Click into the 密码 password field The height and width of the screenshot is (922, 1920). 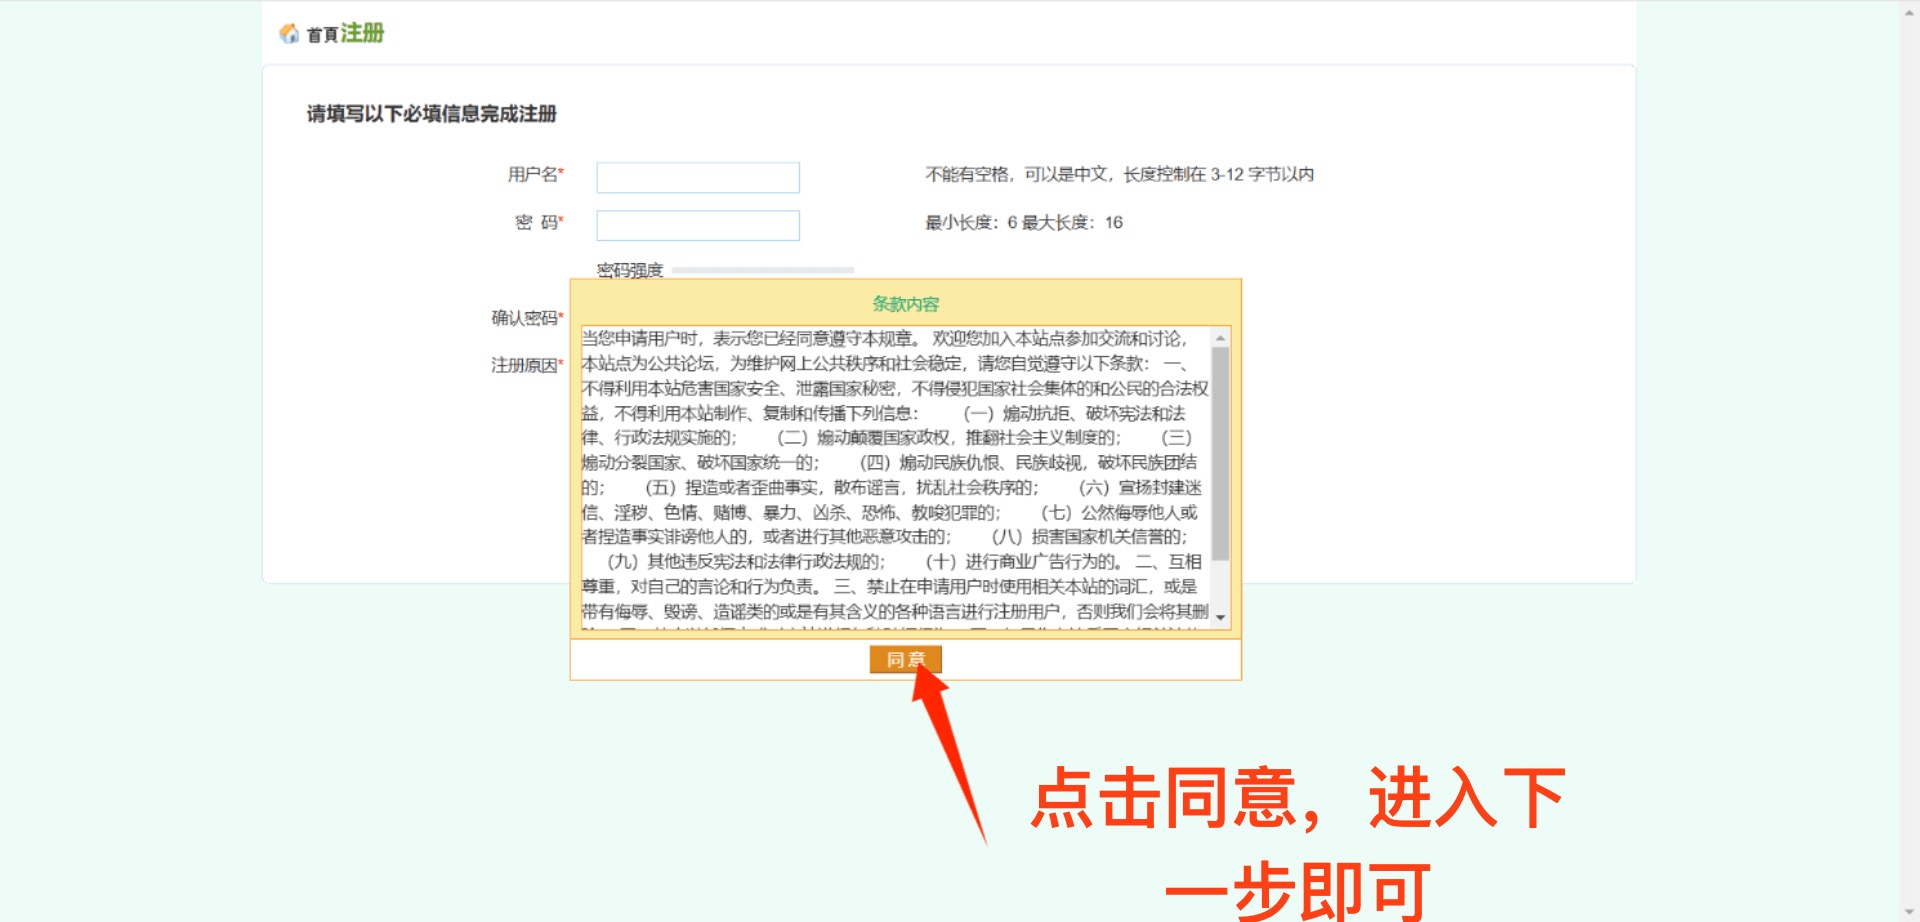tap(697, 226)
